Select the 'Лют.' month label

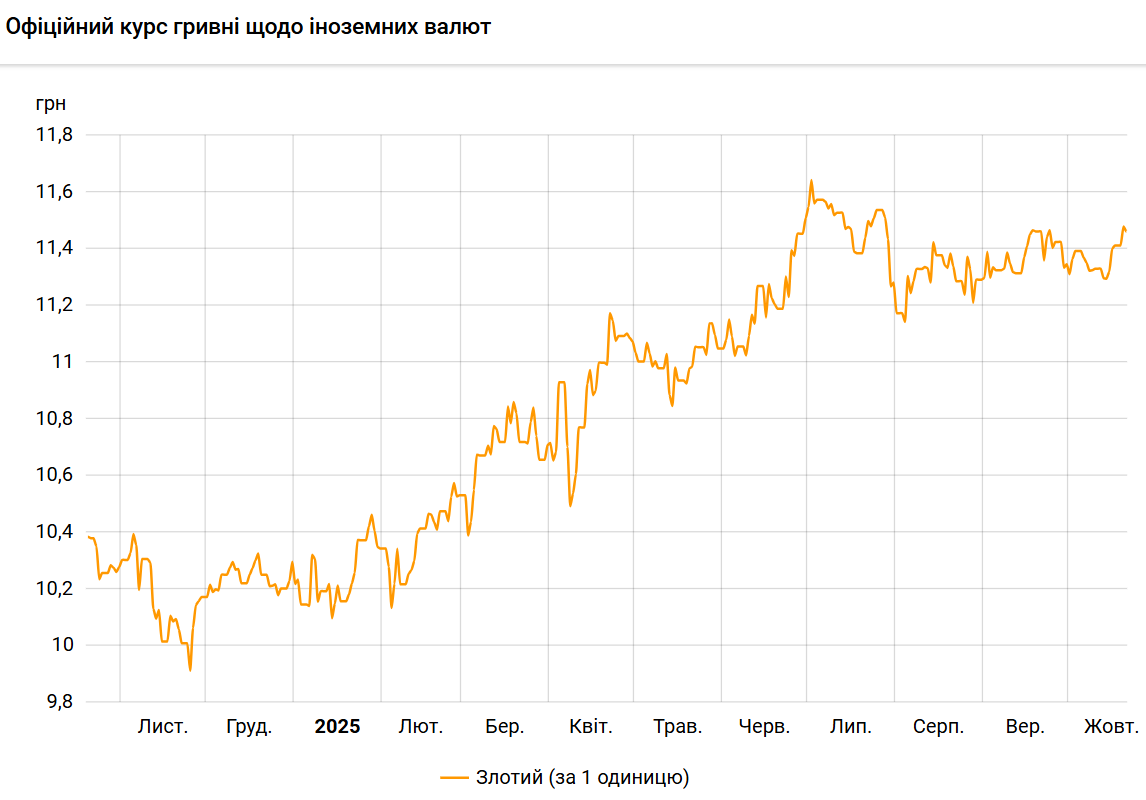pos(420,727)
